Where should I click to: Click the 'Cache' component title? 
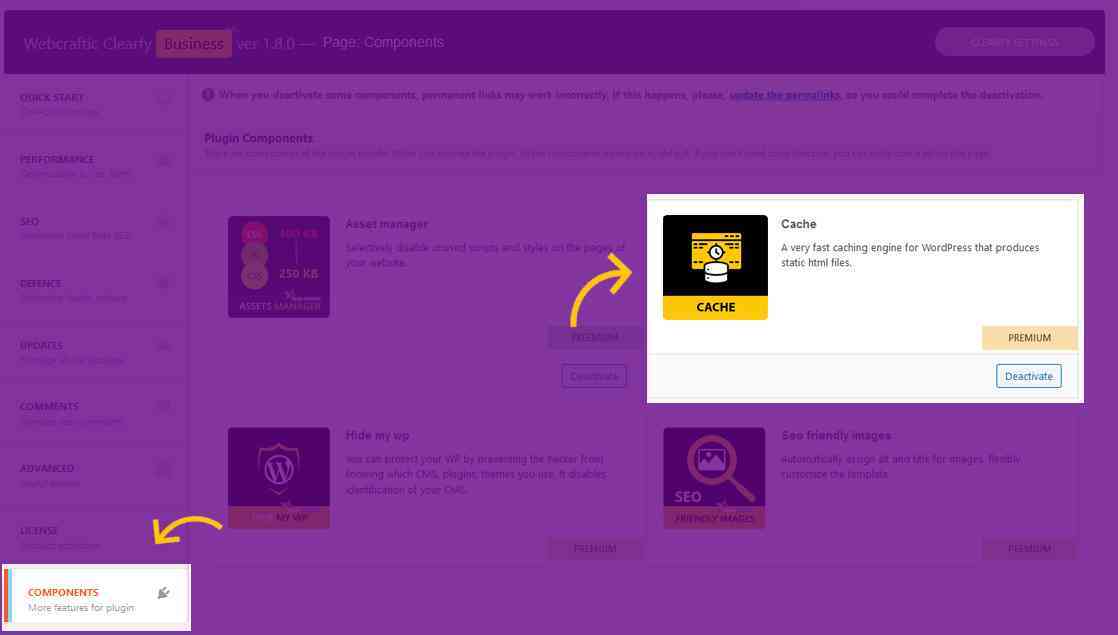(799, 224)
